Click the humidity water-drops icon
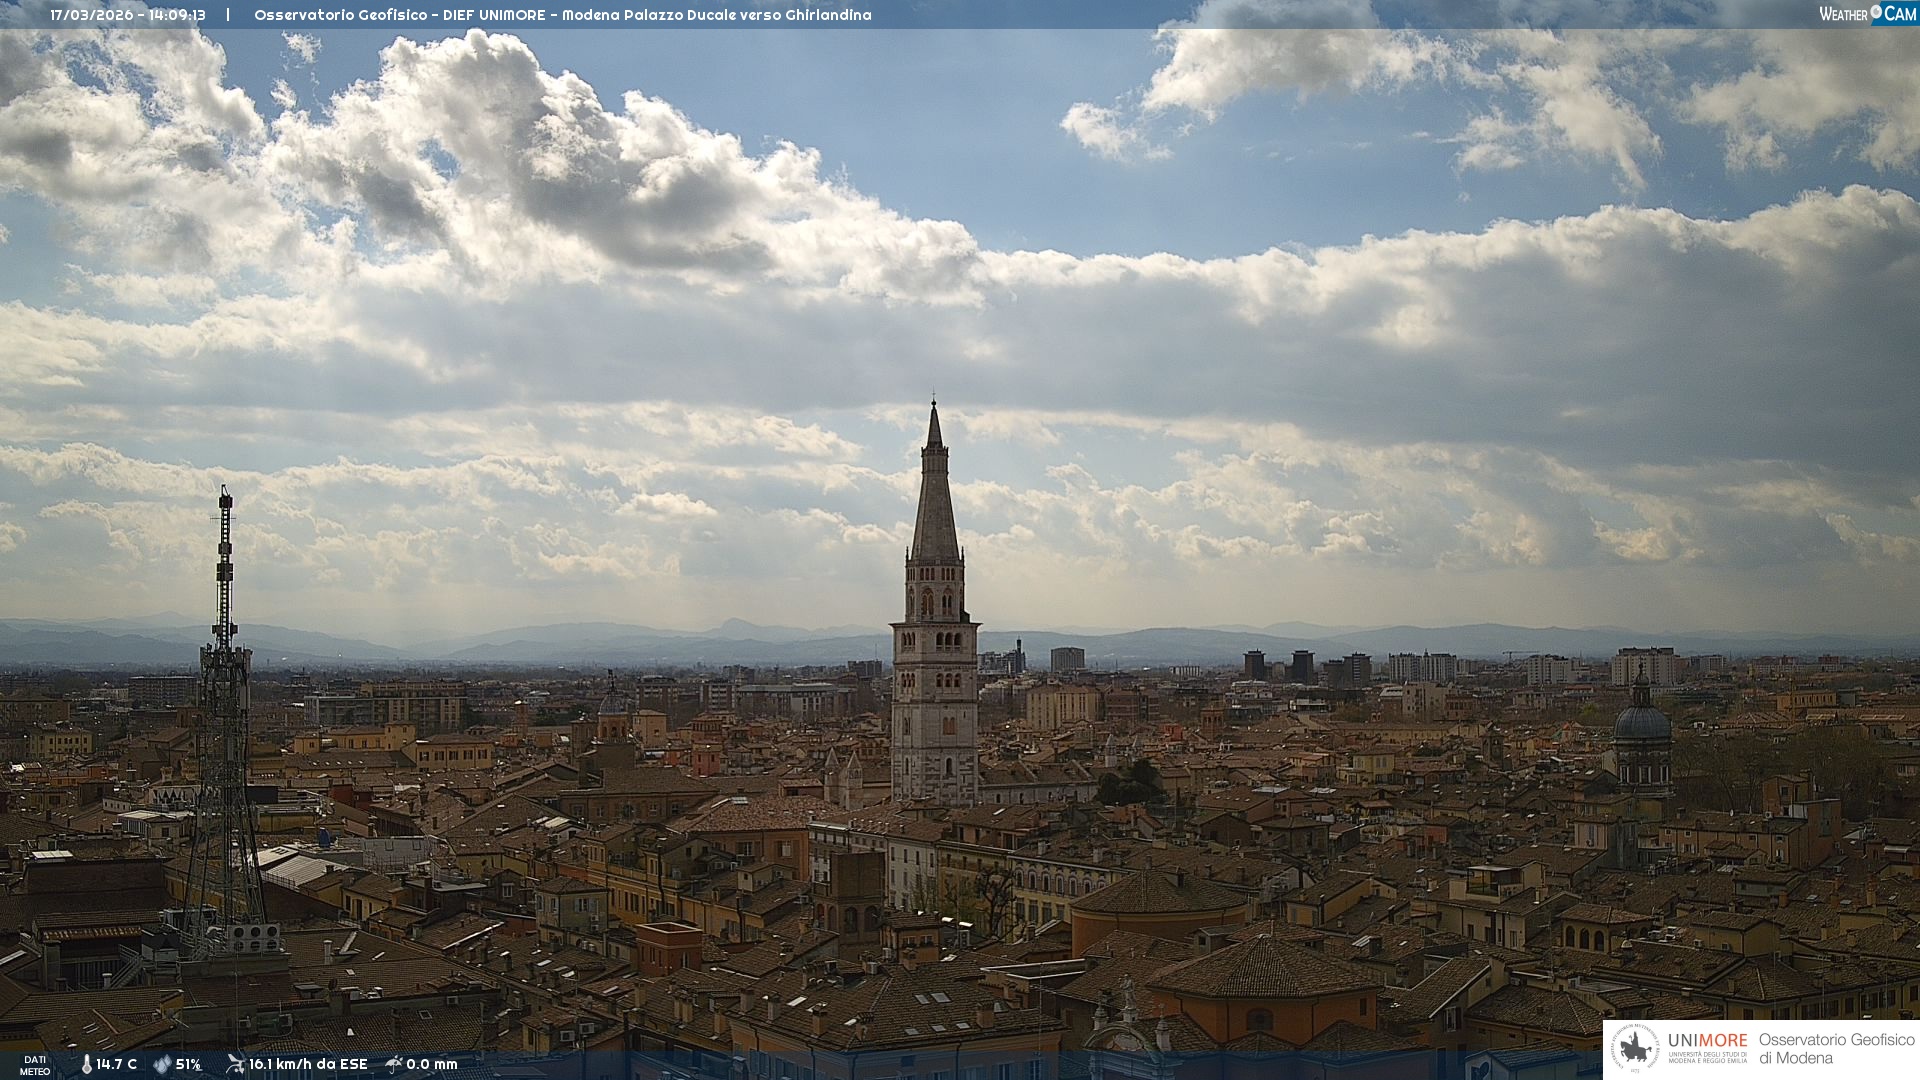The width and height of the screenshot is (1920, 1080). point(162,1065)
